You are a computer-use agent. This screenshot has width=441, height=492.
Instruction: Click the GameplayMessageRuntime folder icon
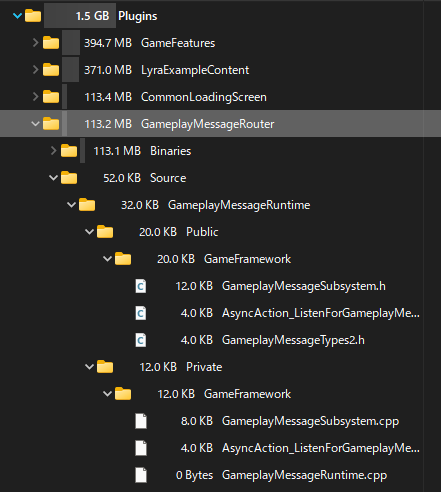tap(87, 205)
